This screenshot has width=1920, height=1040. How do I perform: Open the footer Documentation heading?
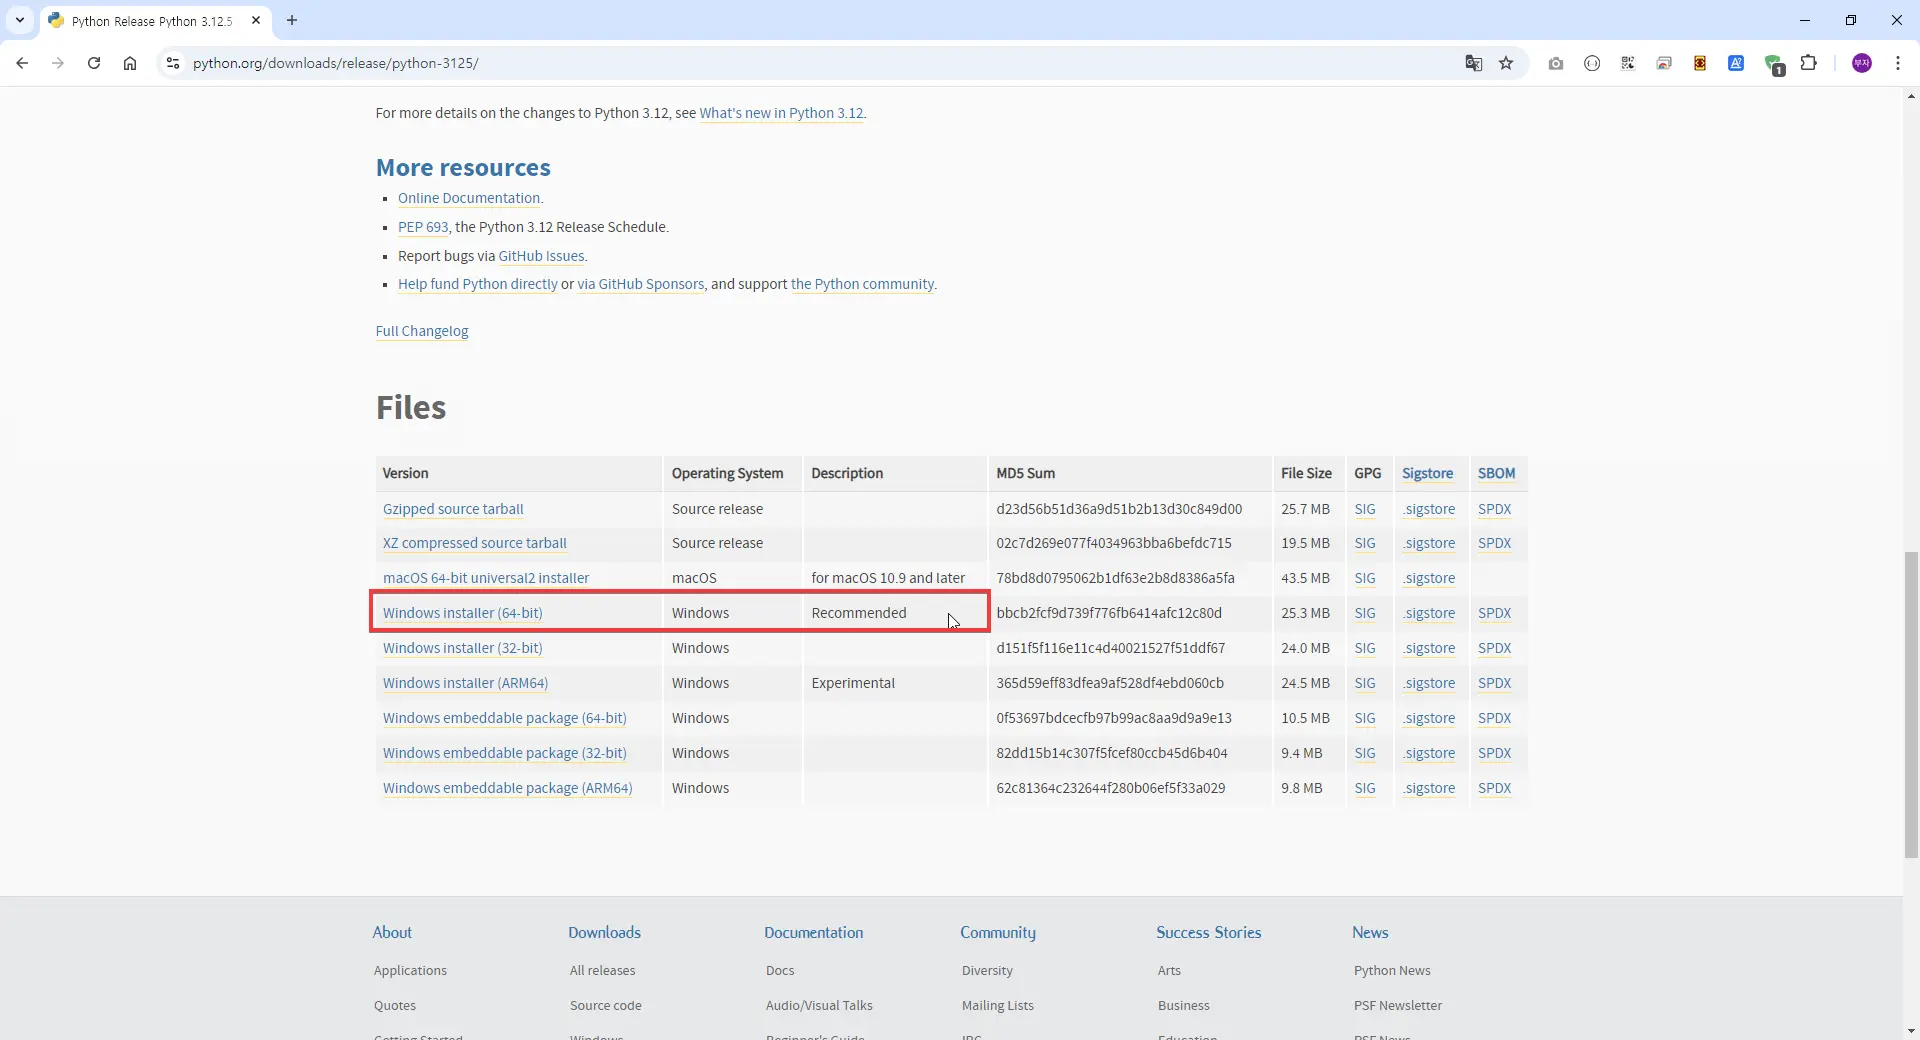pyautogui.click(x=813, y=932)
